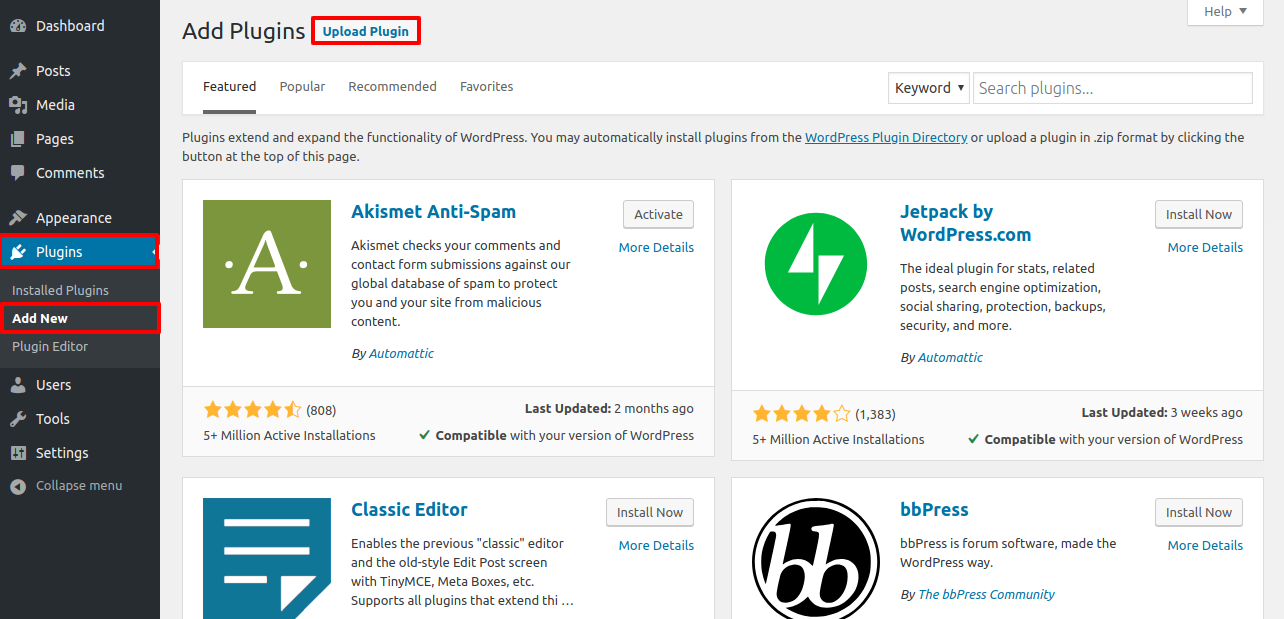The height and width of the screenshot is (619, 1284).
Task: Open More Details for Akismet Anti-Spam
Action: tap(656, 247)
